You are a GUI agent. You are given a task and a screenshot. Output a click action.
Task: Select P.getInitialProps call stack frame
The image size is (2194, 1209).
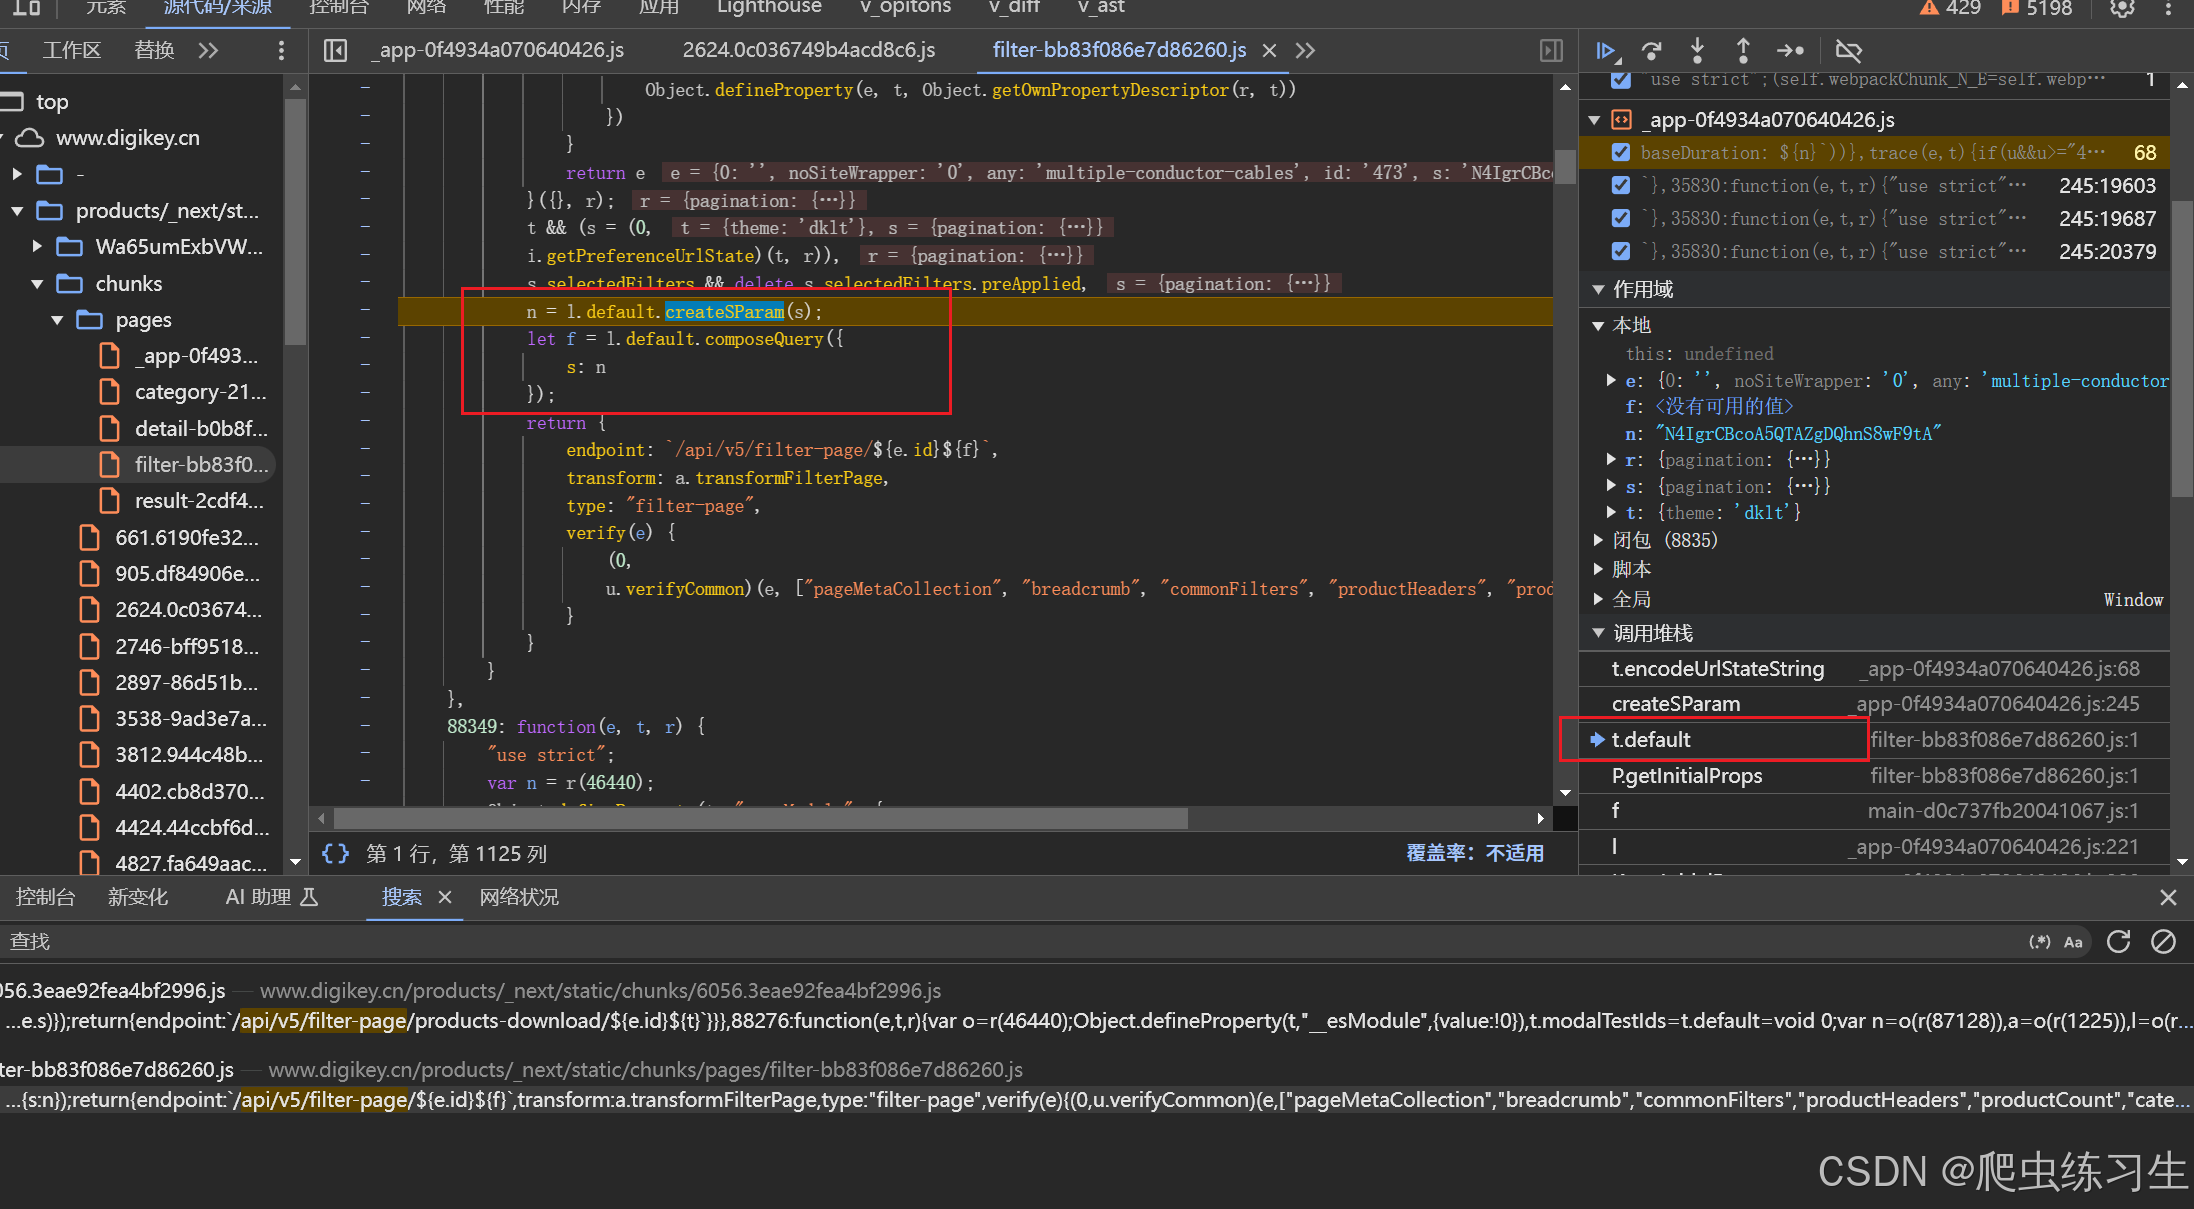(1687, 776)
